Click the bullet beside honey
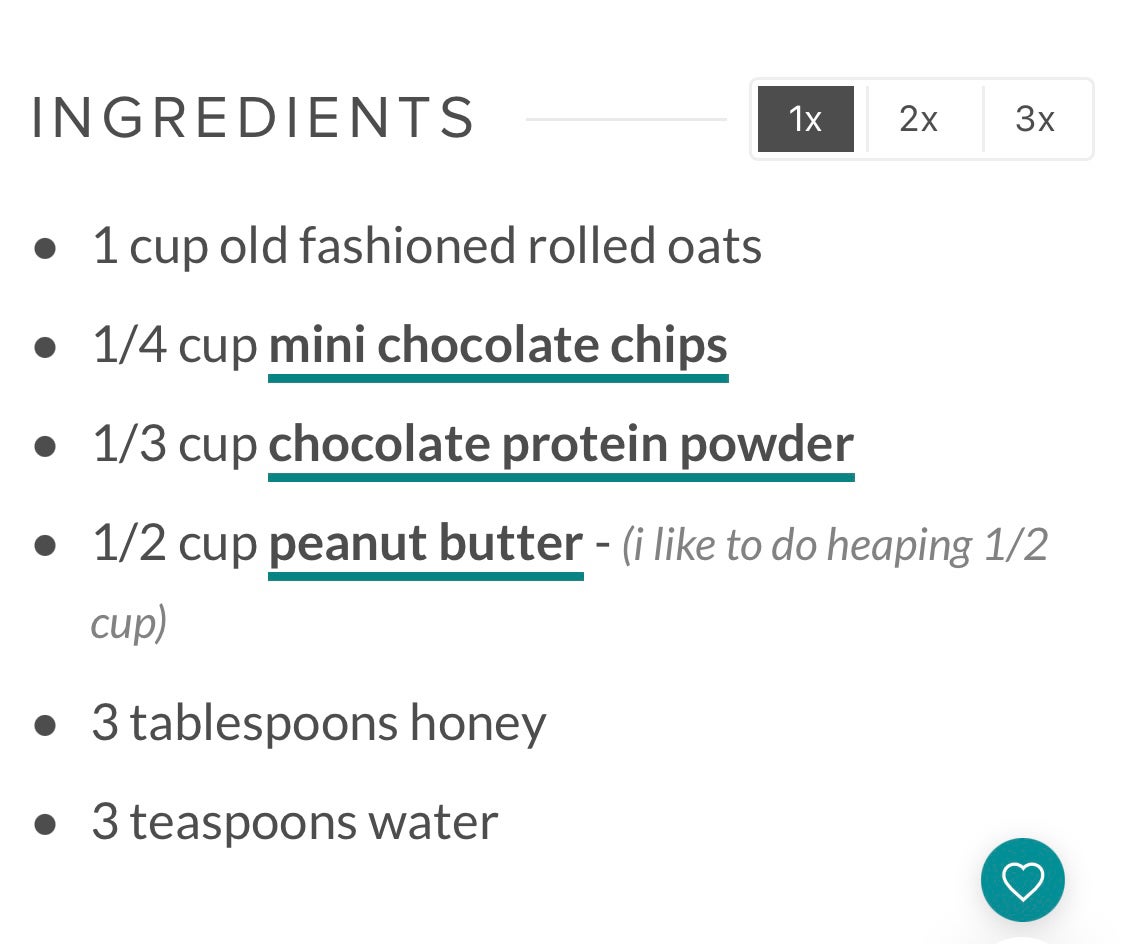1125x944 pixels. 44,725
